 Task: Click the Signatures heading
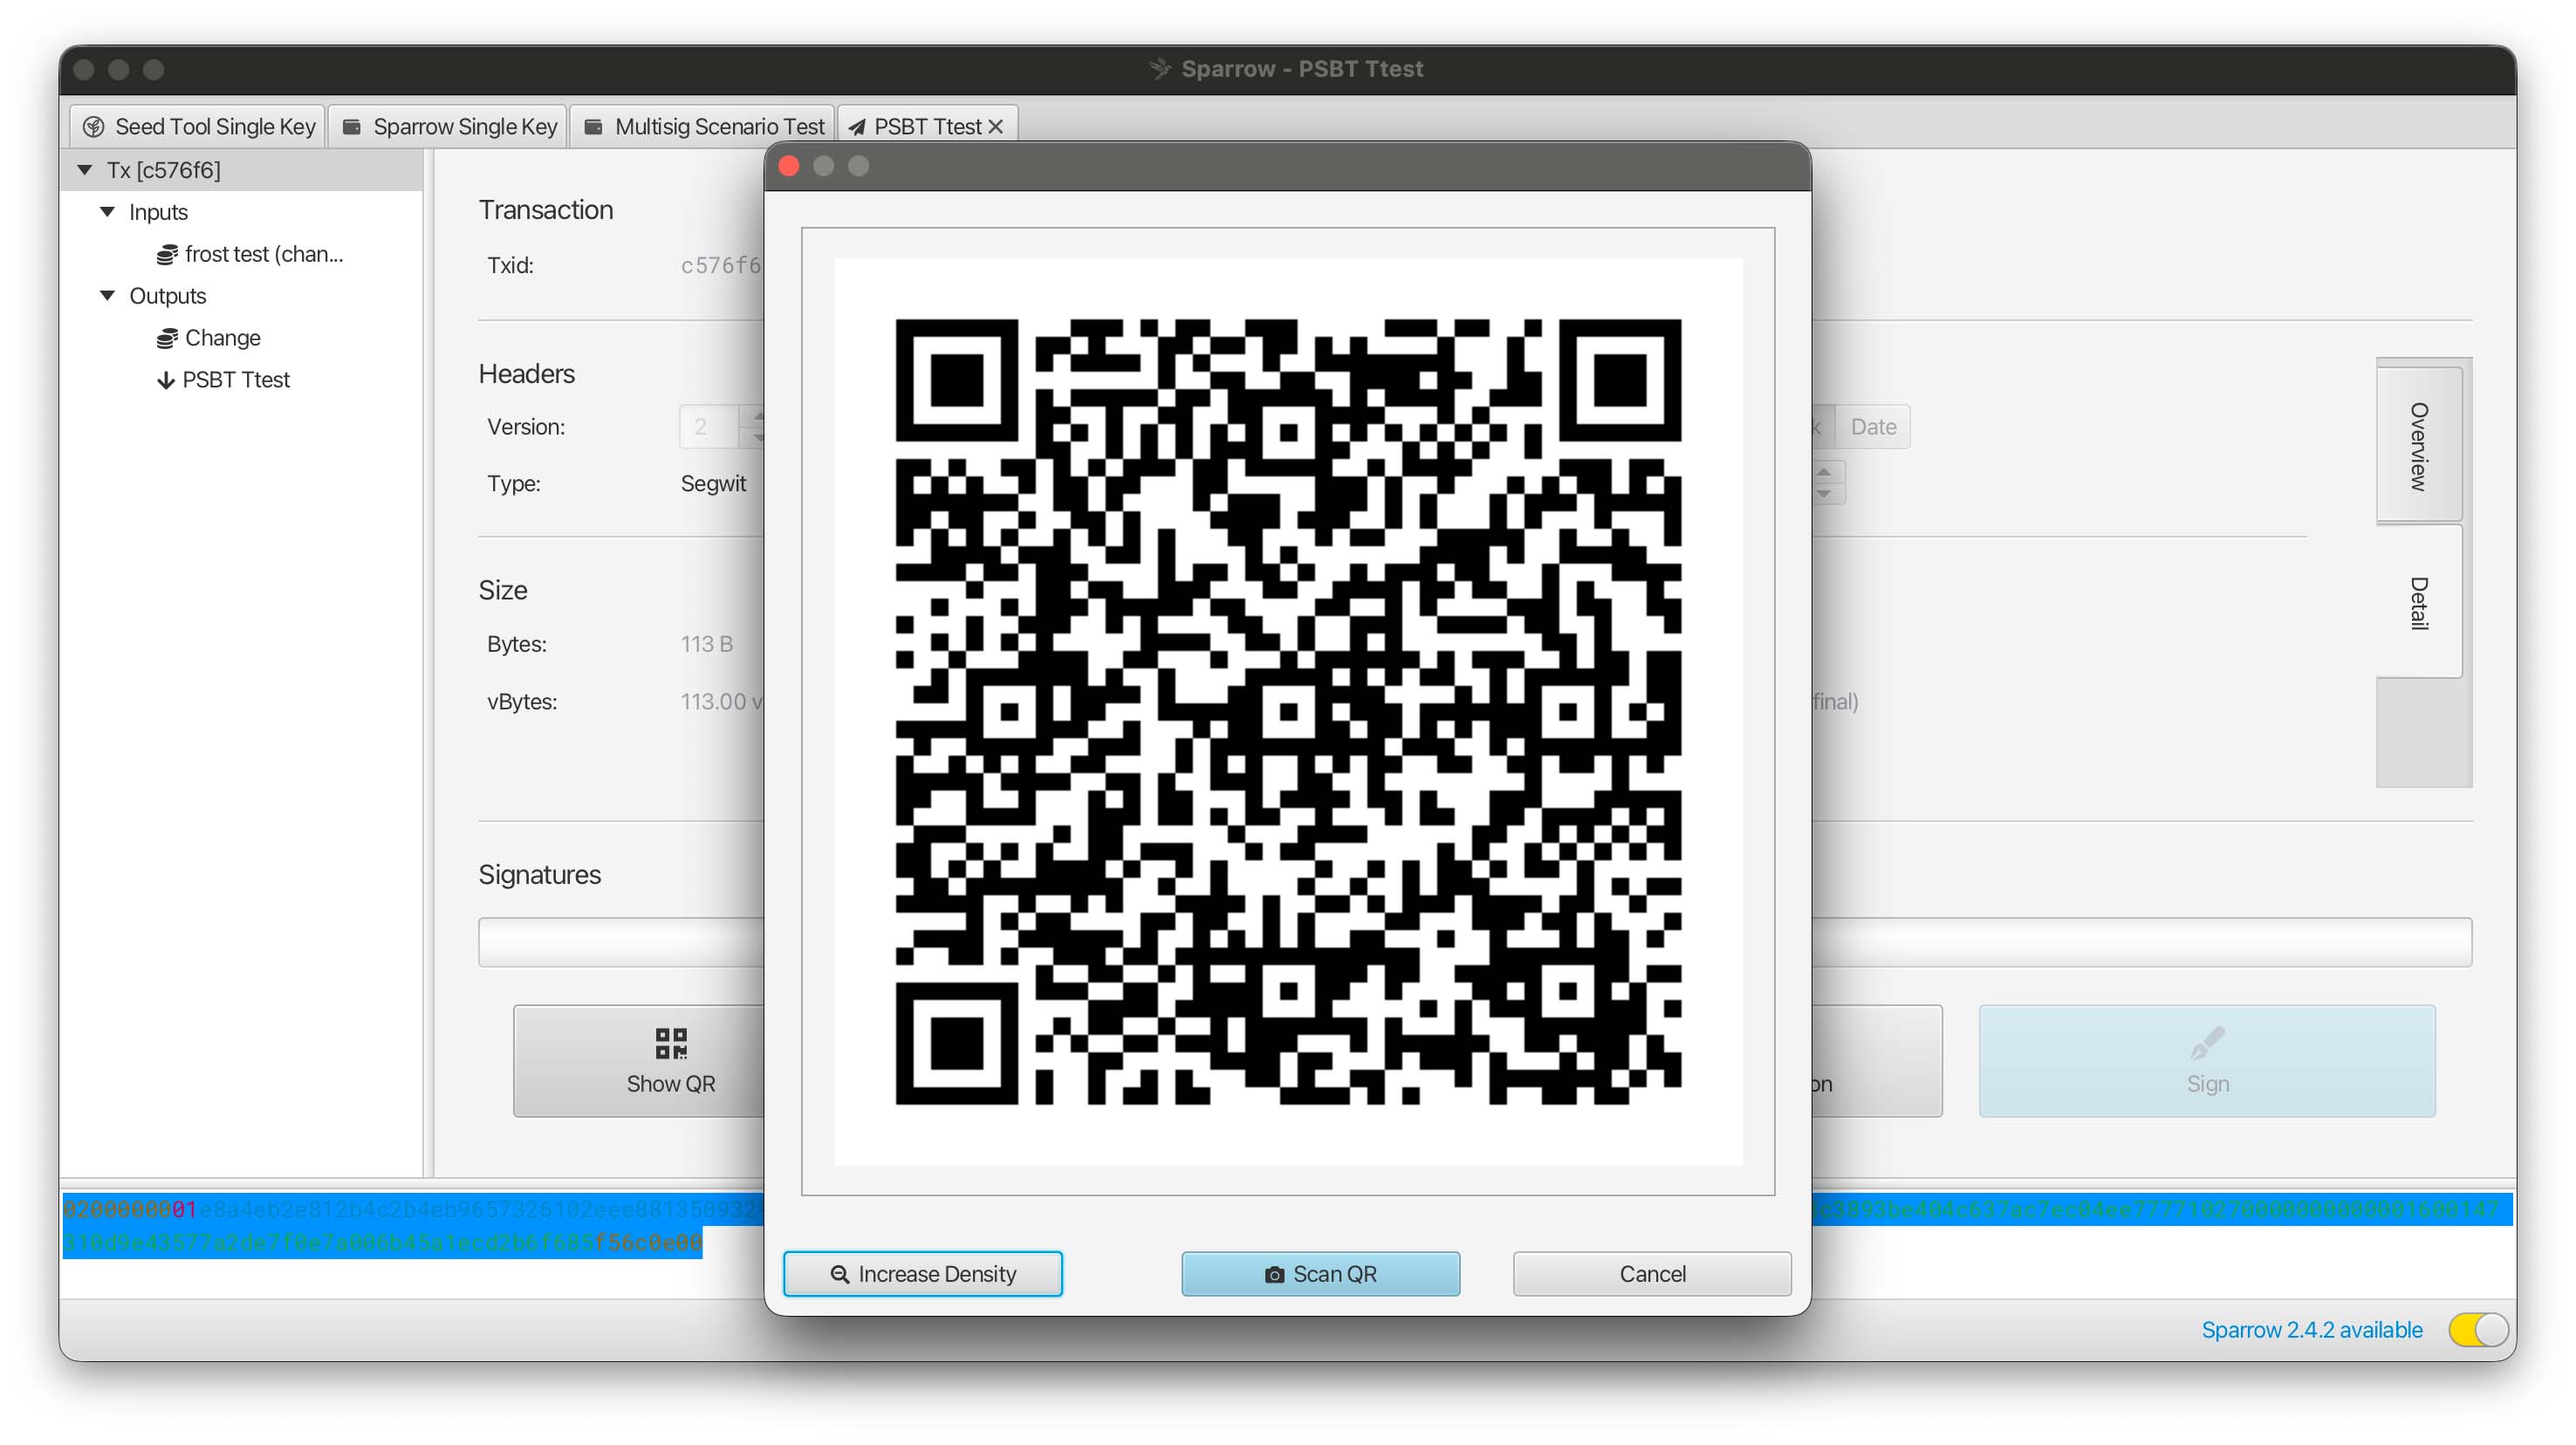point(540,875)
